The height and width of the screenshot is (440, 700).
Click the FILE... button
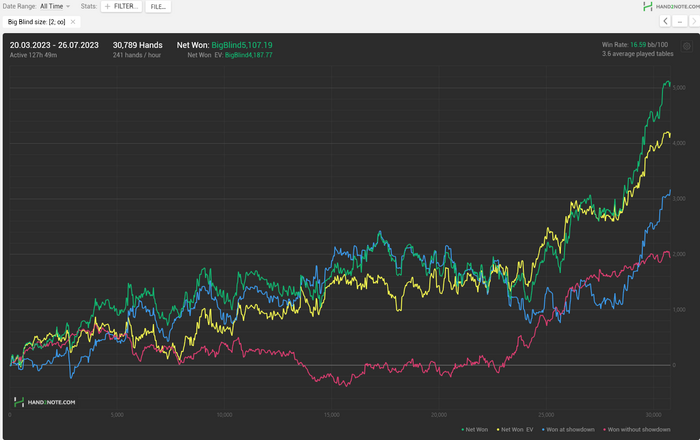click(158, 7)
